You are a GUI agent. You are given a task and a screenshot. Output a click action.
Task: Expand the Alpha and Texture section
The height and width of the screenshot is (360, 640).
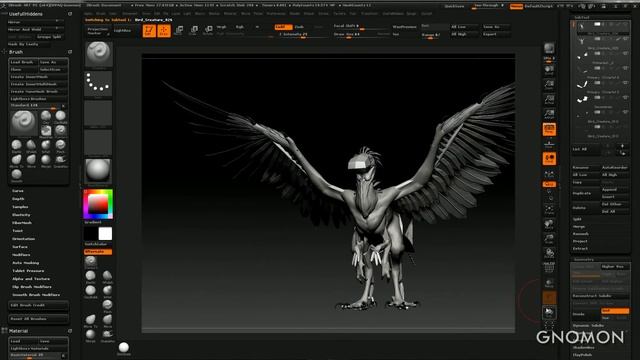31,279
